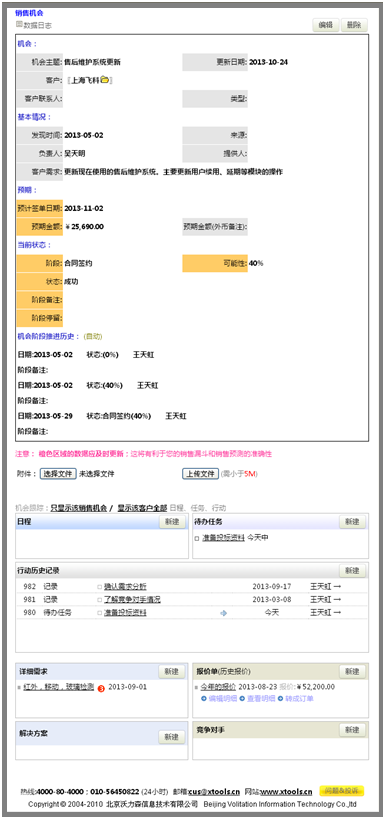This screenshot has width=385, height=819.
Task: Open 准备投标资料 in 待办任务 panel
Action: pyautogui.click(x=223, y=537)
